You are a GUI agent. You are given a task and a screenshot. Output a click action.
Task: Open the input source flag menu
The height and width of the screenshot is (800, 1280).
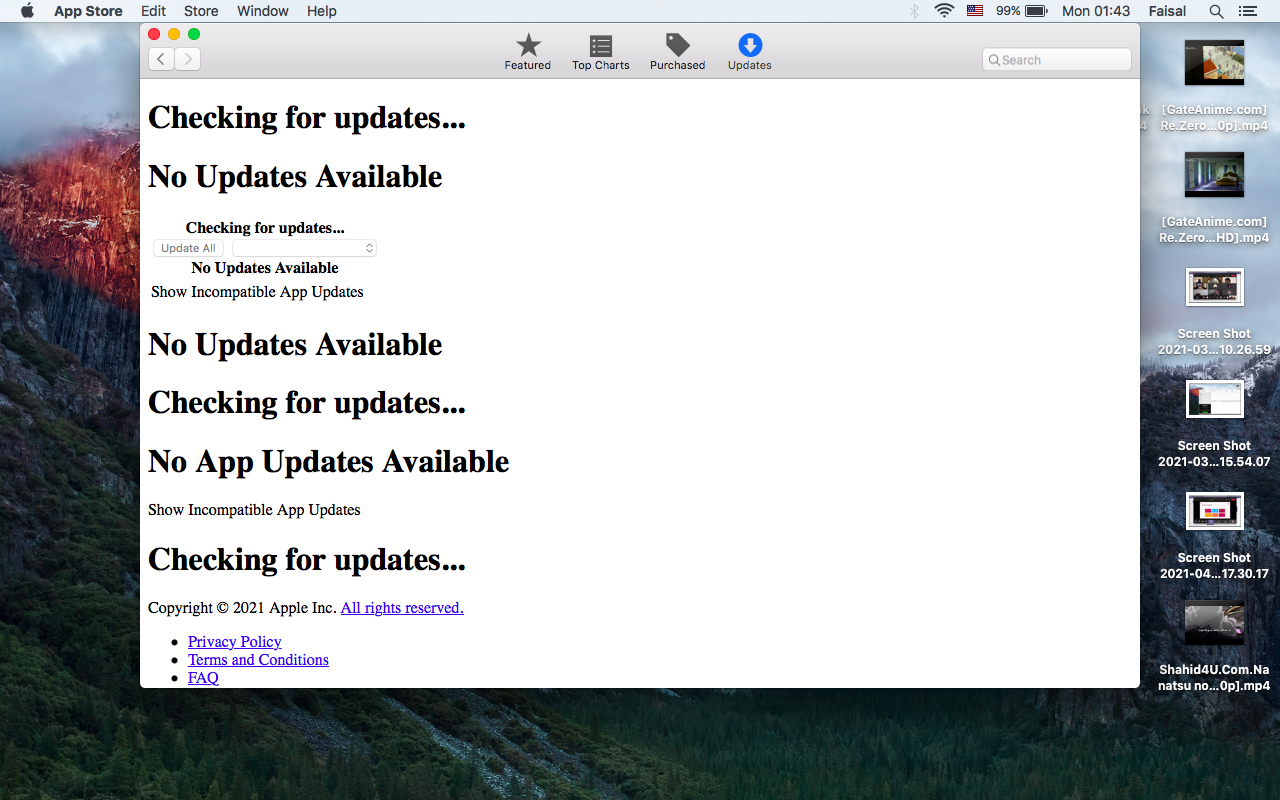(975, 11)
